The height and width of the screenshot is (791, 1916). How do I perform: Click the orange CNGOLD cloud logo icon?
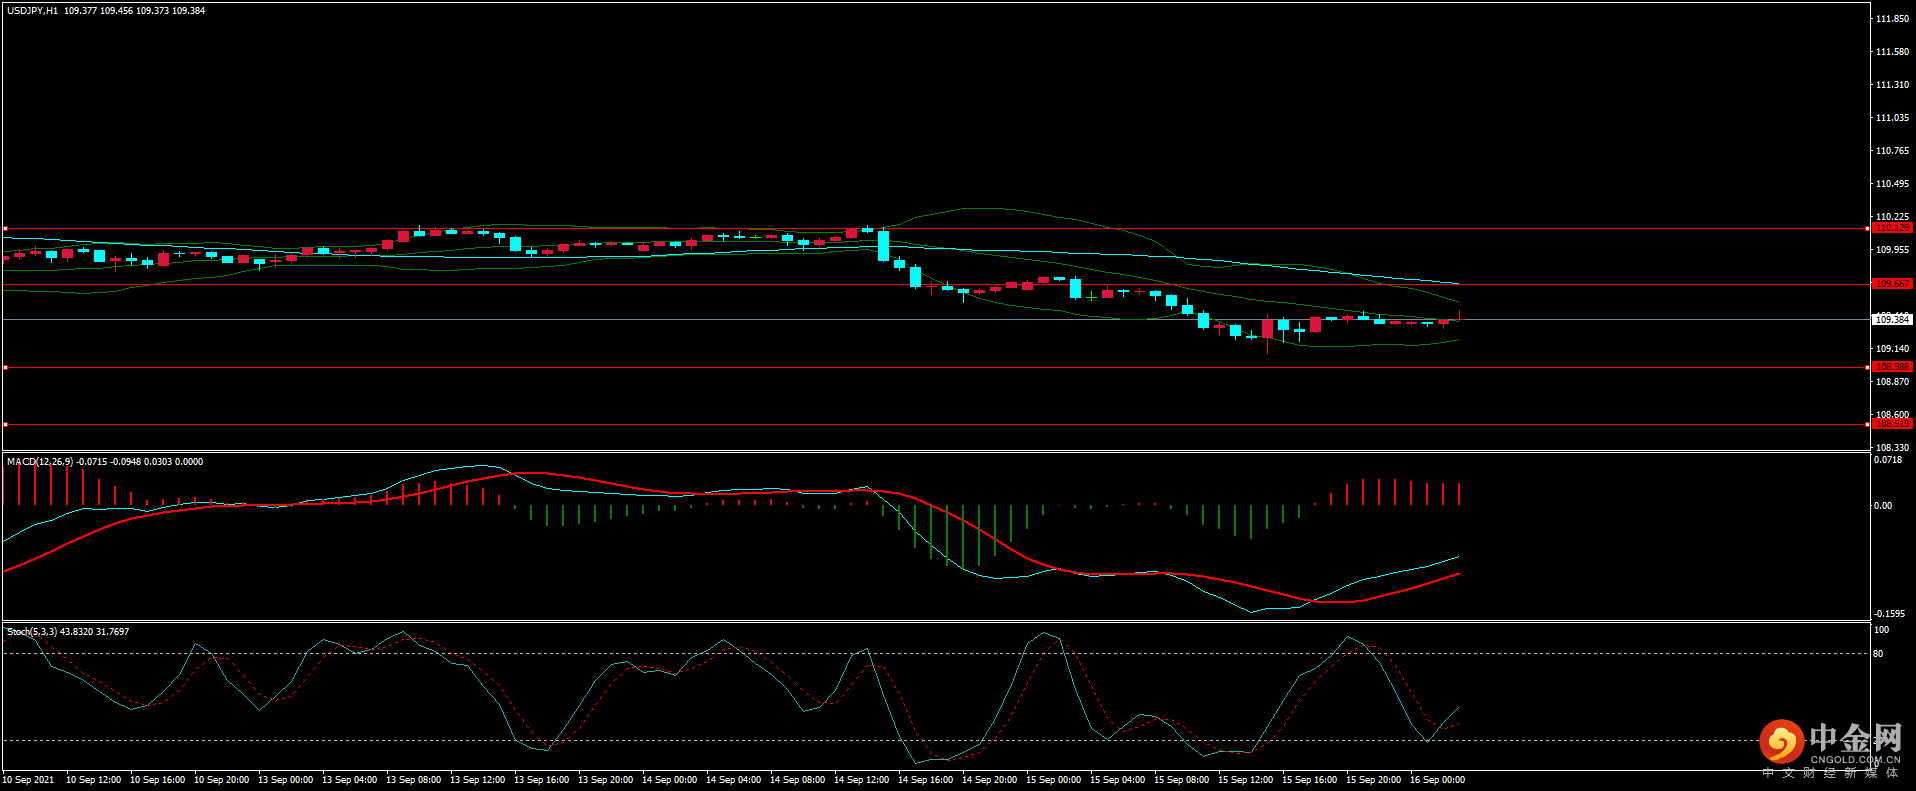click(1781, 742)
